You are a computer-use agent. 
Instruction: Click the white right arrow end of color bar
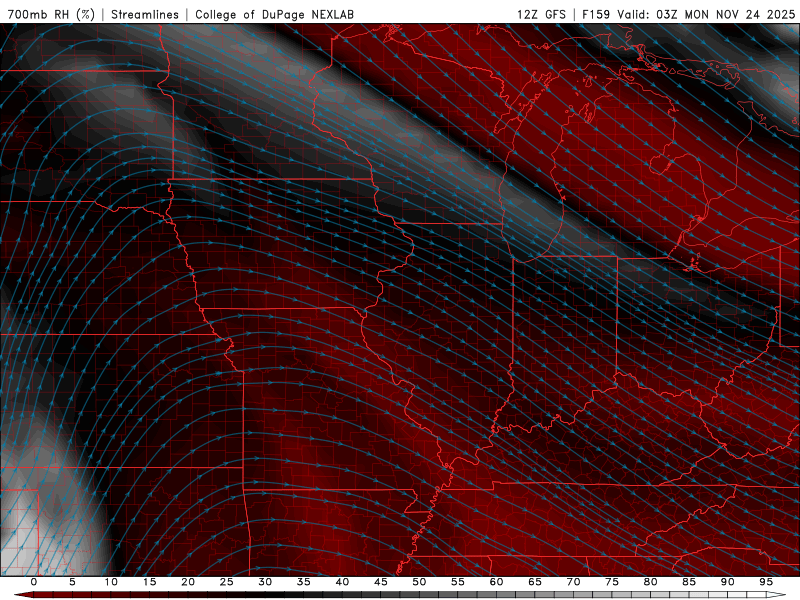[777, 595]
